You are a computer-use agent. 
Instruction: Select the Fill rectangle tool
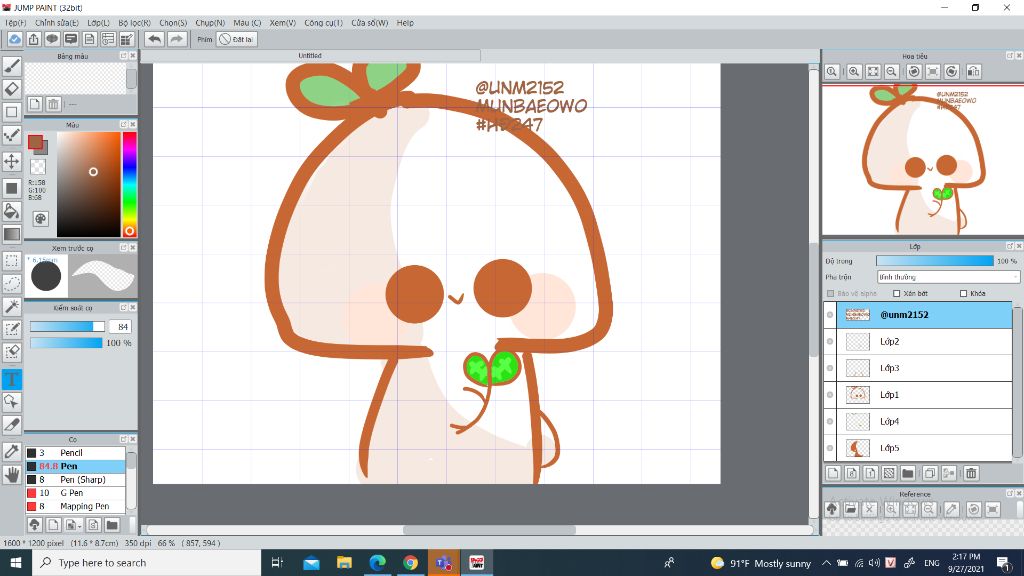12,188
